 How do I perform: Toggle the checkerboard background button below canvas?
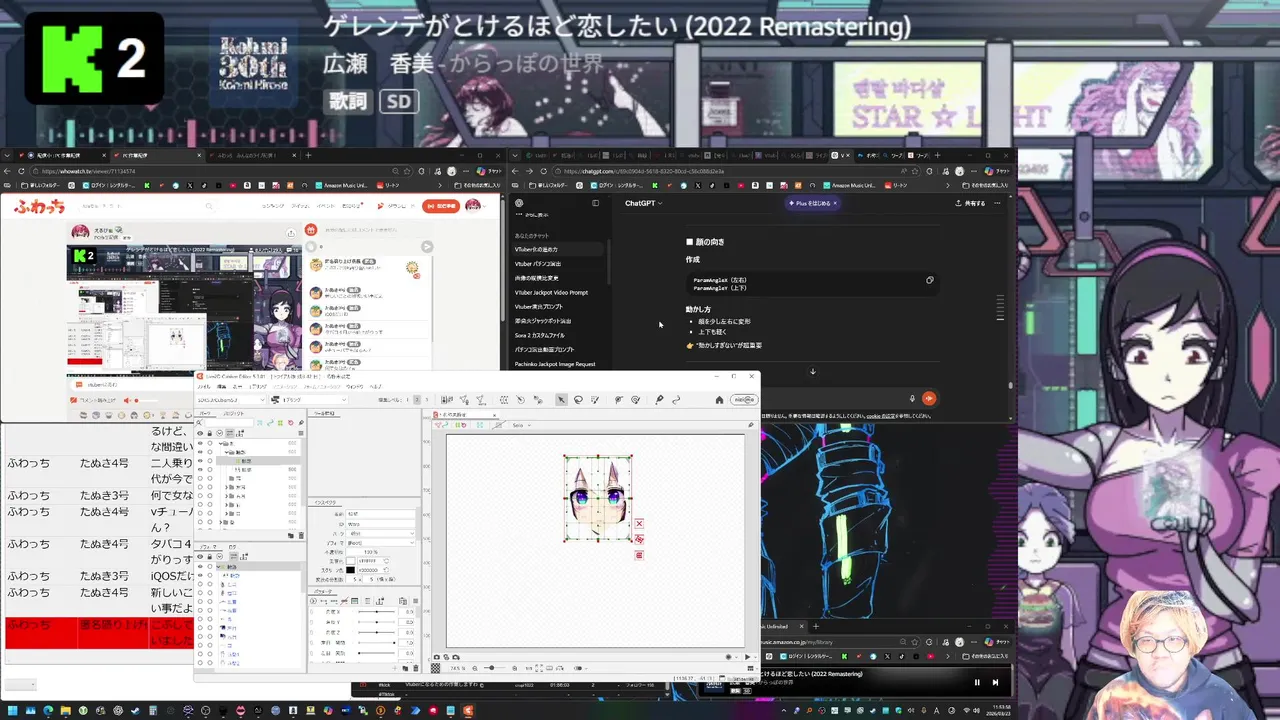coord(435,668)
